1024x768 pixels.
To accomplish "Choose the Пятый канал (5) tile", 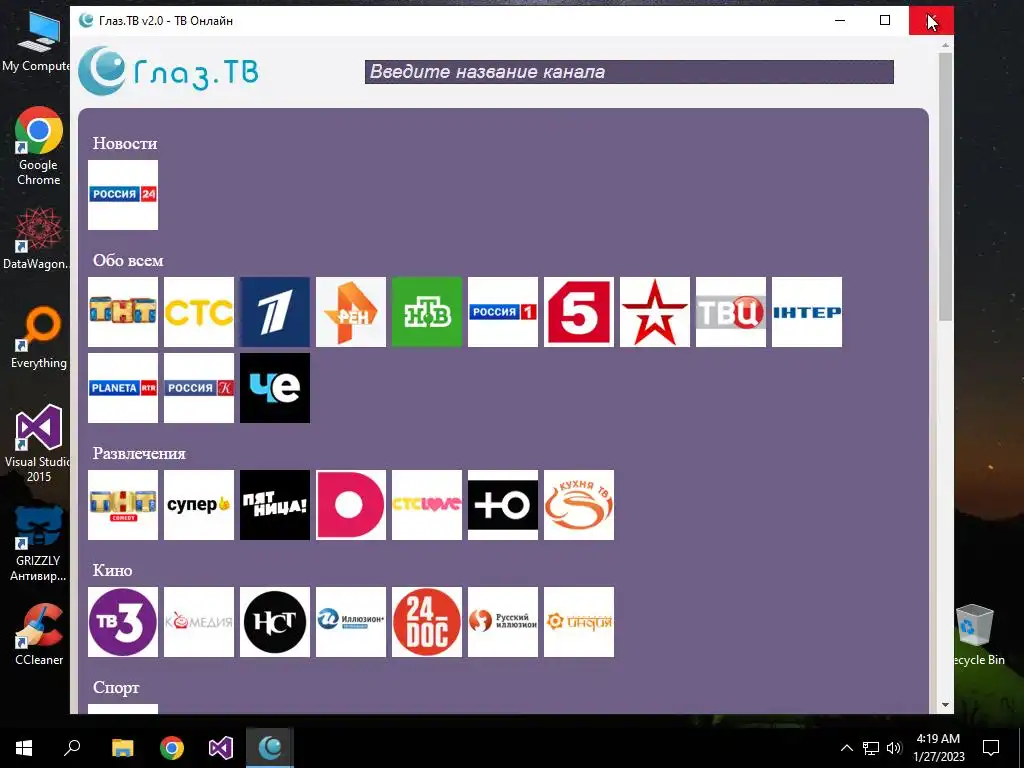I will pos(579,312).
